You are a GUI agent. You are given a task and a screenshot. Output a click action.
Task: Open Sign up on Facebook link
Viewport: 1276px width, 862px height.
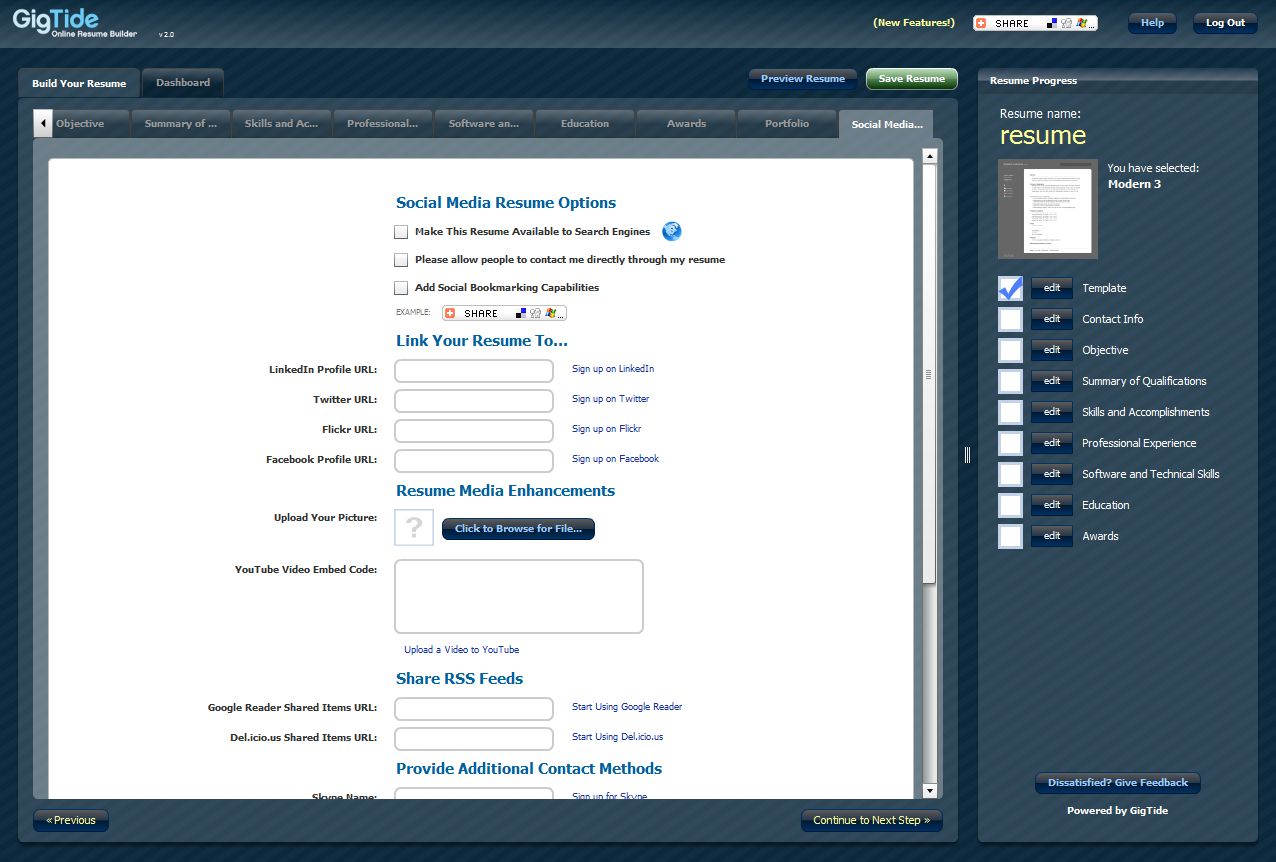pyautogui.click(x=615, y=459)
